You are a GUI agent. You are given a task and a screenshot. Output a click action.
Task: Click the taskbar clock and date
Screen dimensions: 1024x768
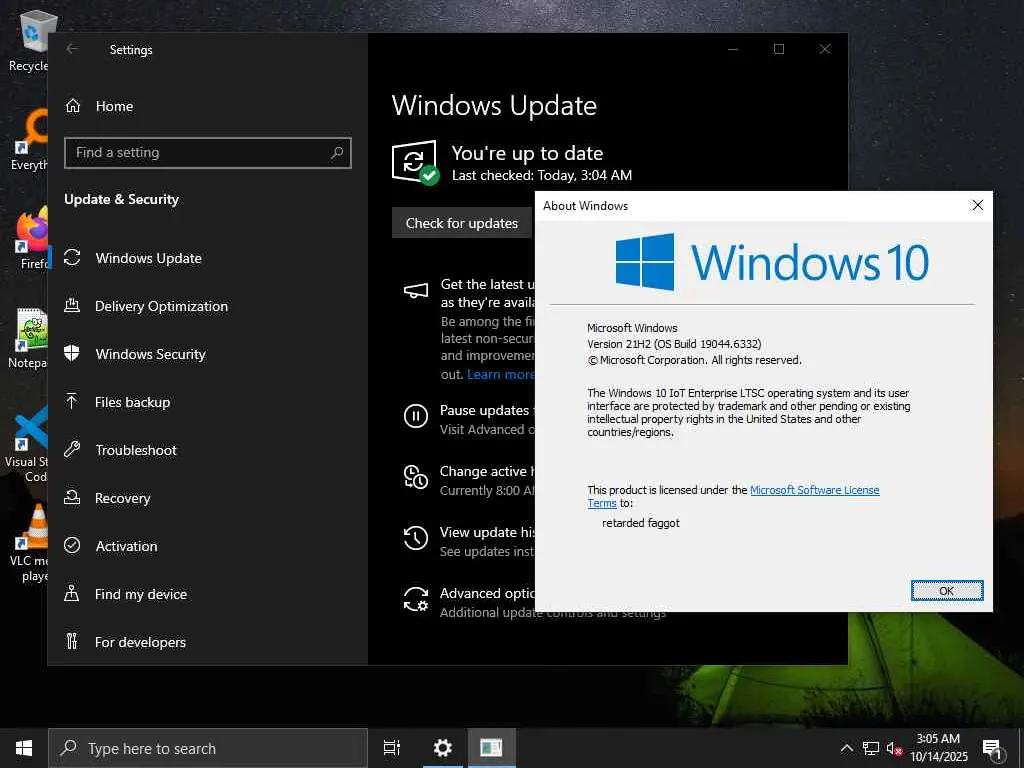click(x=938, y=748)
